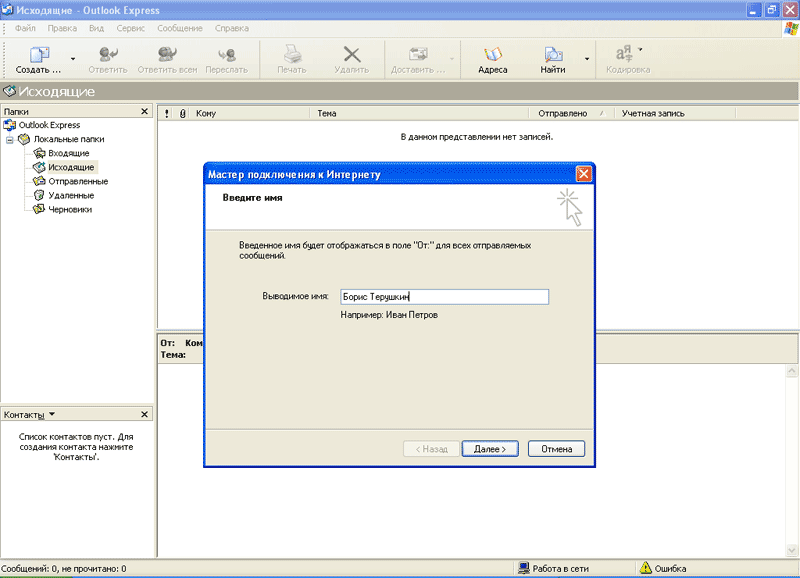The image size is (800, 578).
Task: Open the dropdown arrow next to Создать
Action: click(73, 59)
